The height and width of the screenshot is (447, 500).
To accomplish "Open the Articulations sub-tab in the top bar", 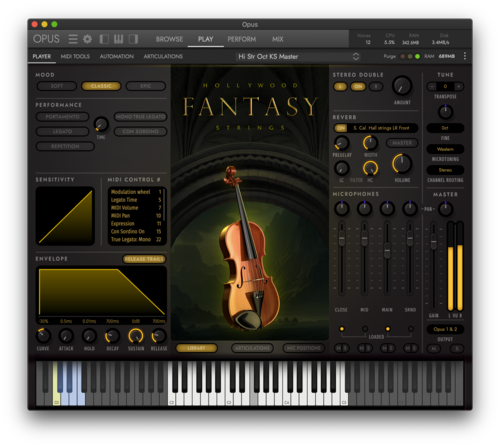I will pyautogui.click(x=163, y=56).
